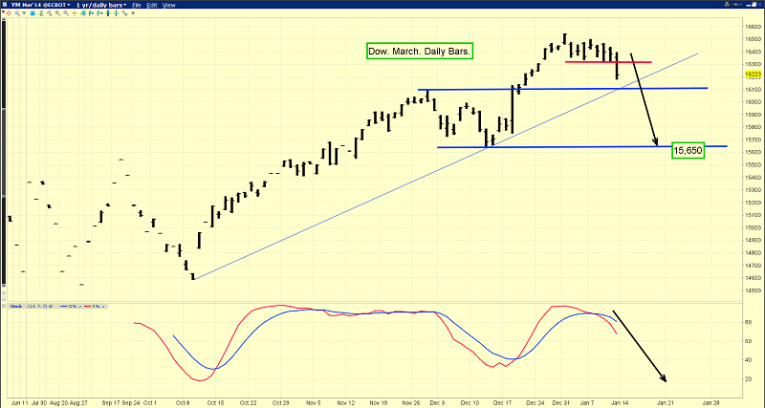Click the blue D% line color swatch
Image resolution: width=765 pixels, height=408 pixels.
point(64,306)
